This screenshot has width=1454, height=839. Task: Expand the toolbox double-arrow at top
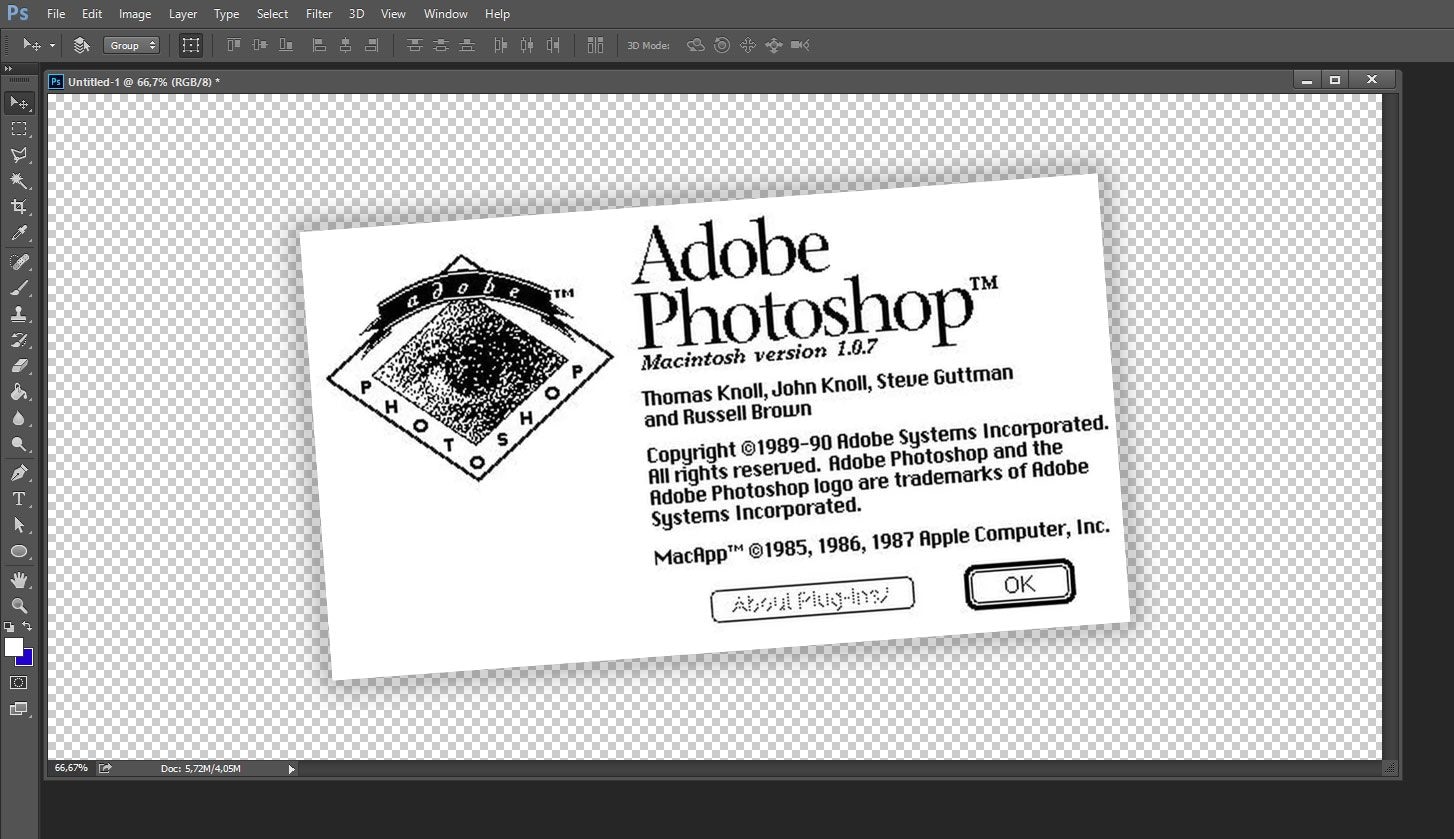pos(9,69)
